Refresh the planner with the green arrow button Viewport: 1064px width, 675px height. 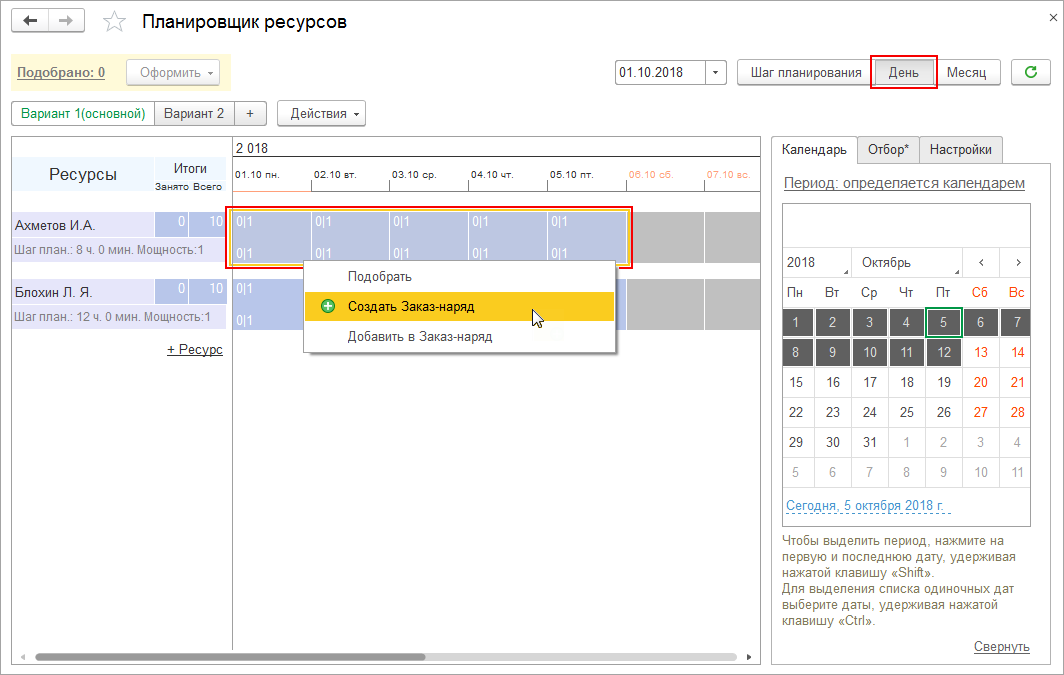click(x=1030, y=72)
